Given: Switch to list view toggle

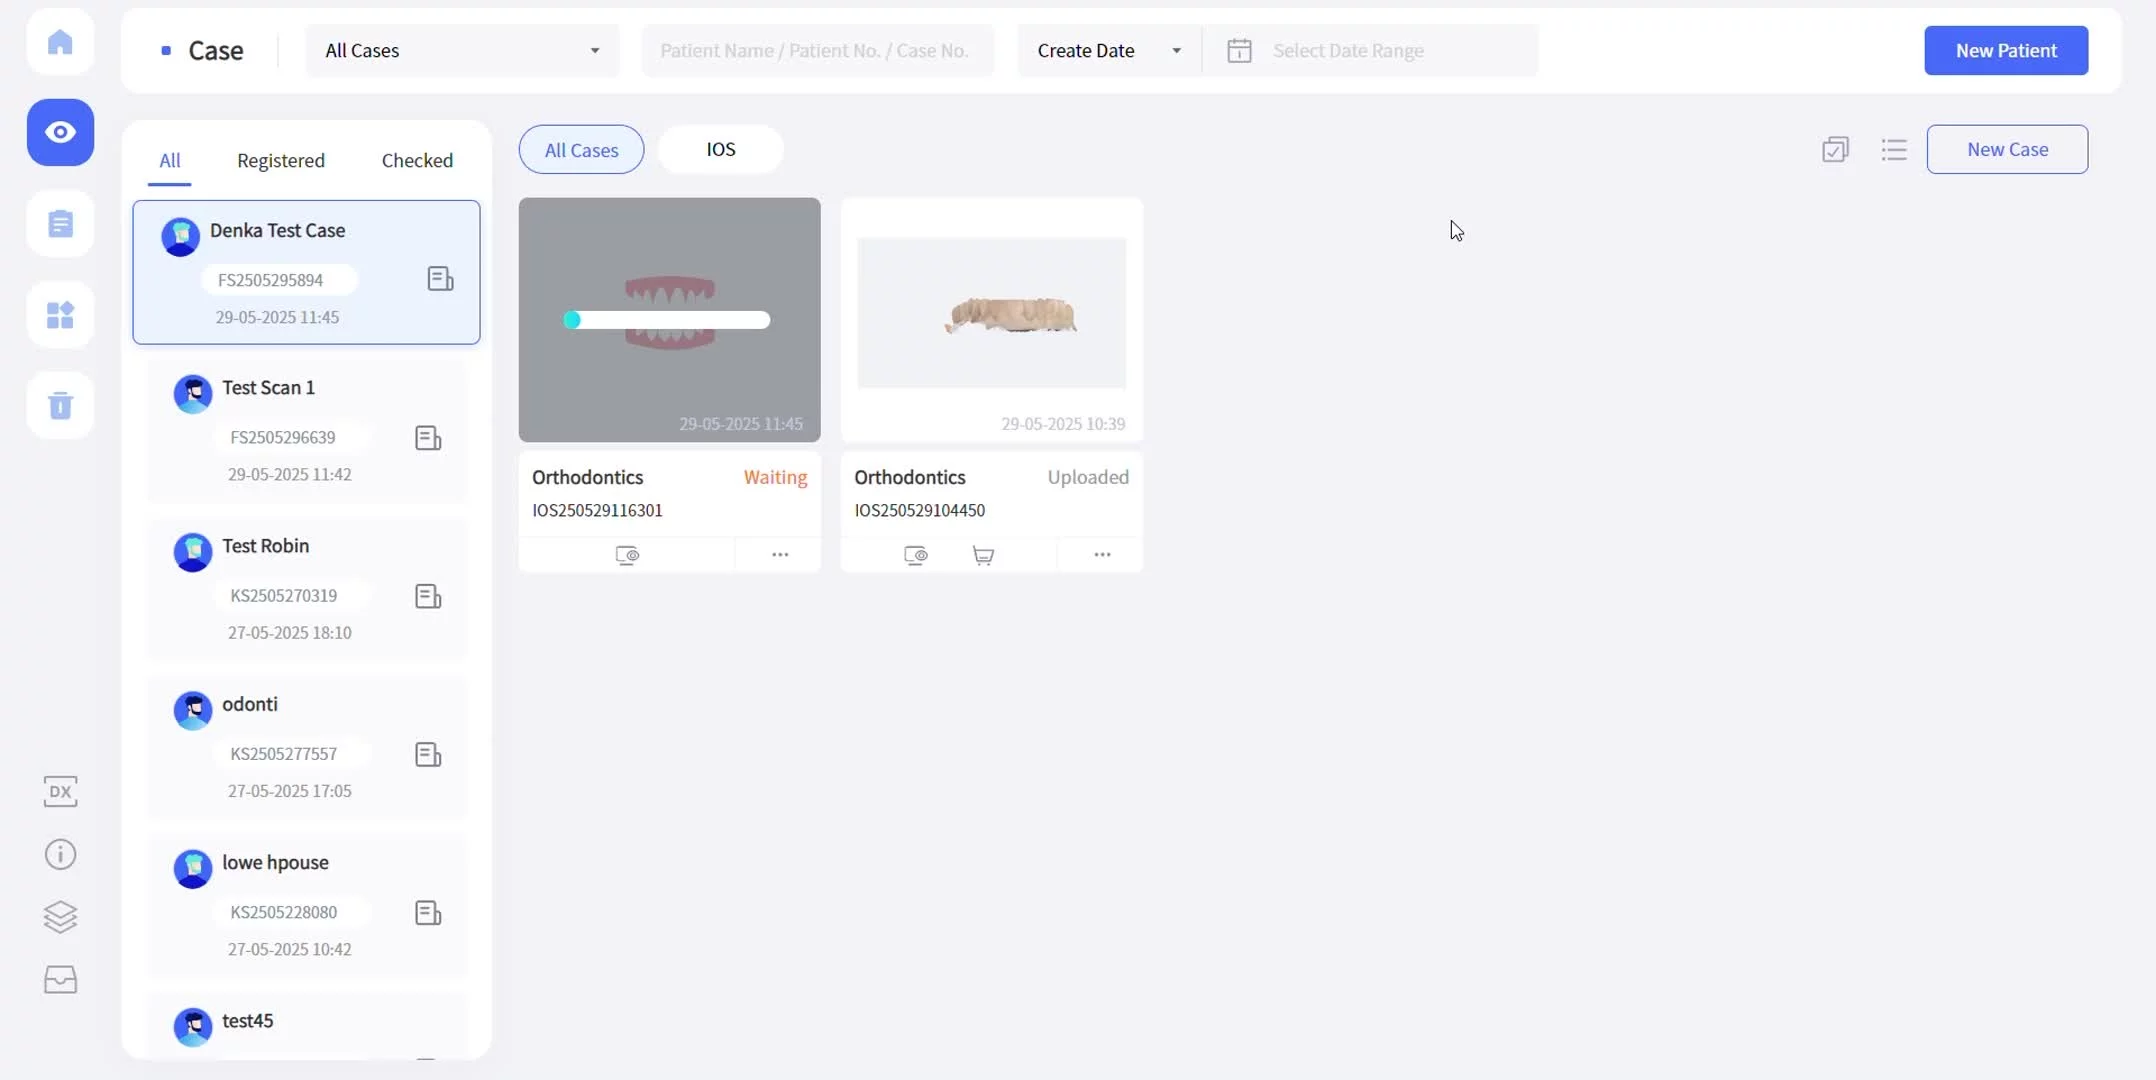Looking at the screenshot, I should point(1893,150).
